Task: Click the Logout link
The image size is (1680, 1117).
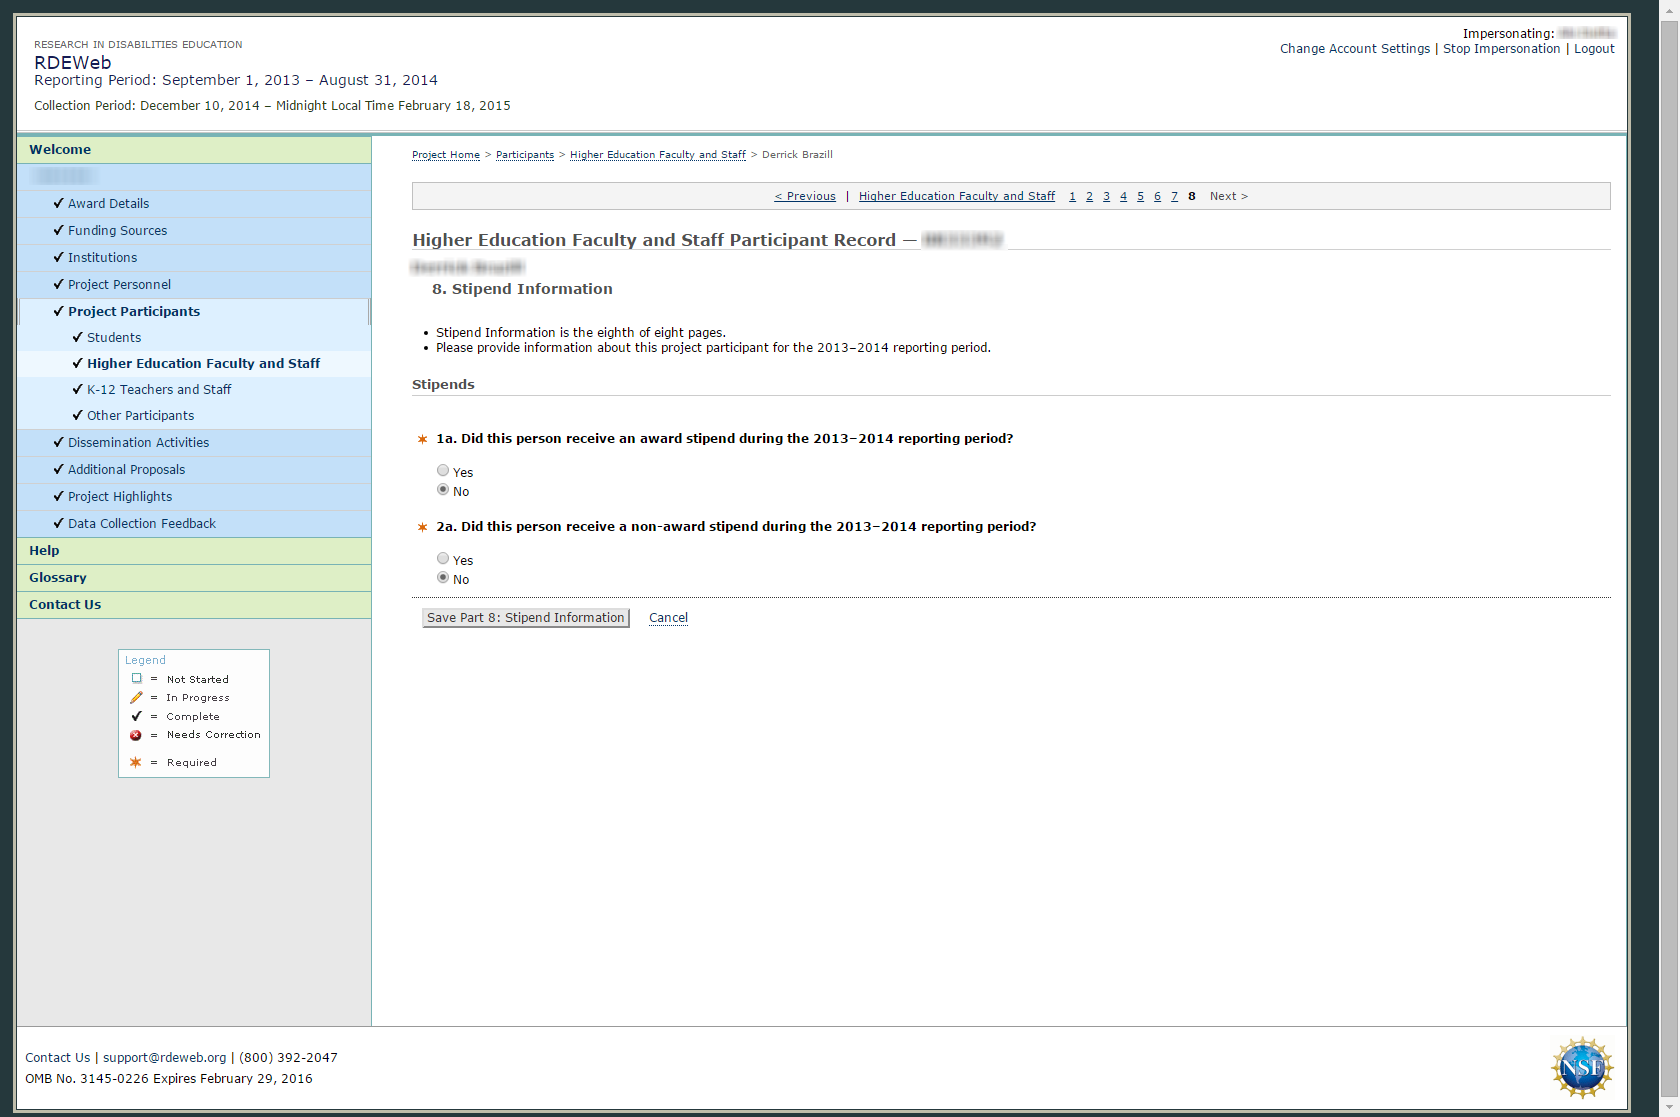Action: tap(1594, 49)
